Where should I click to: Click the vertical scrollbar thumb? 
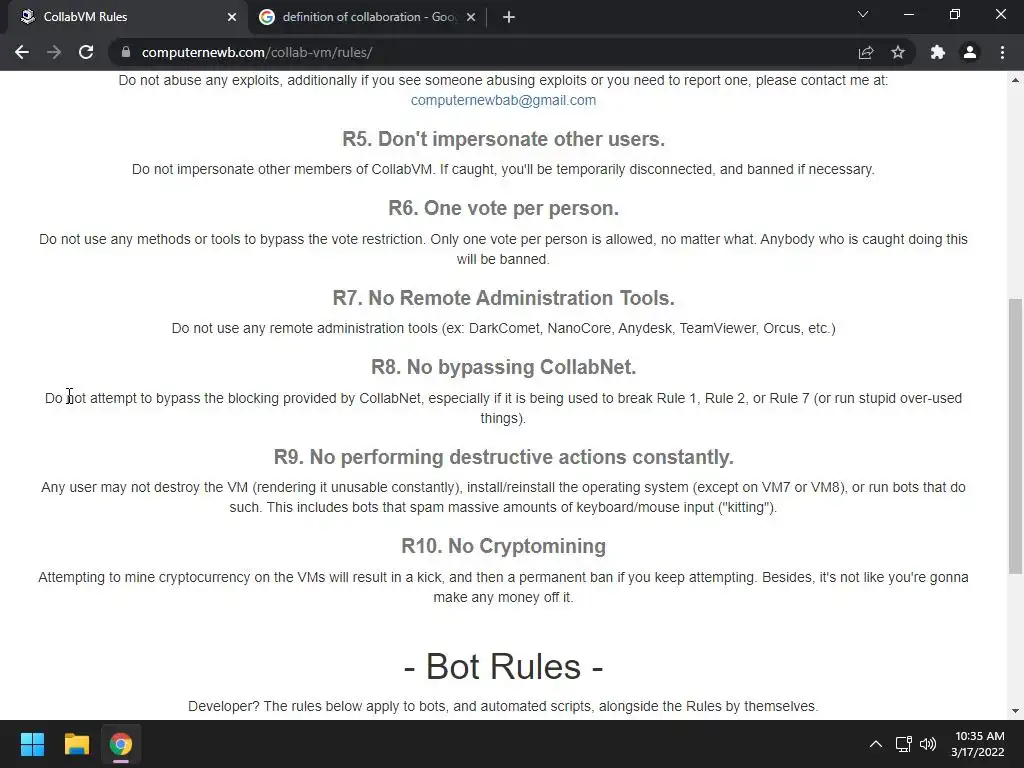point(1015,436)
